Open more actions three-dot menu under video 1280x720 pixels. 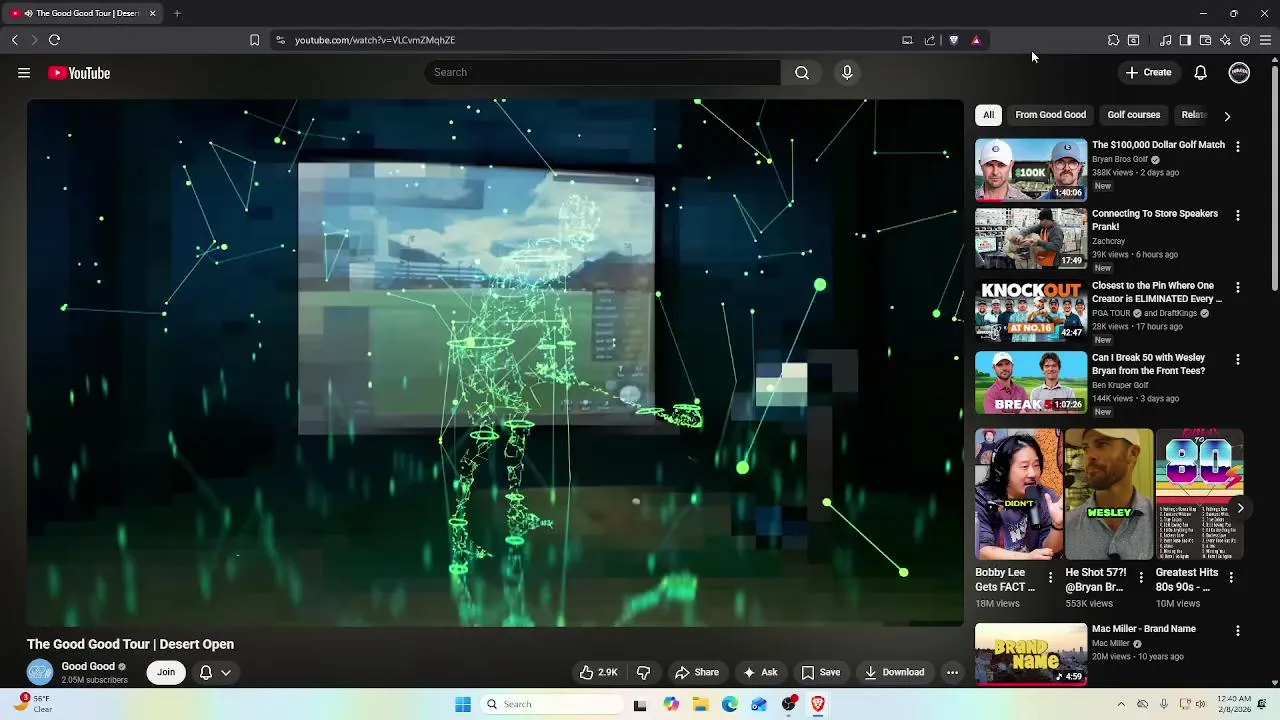952,672
